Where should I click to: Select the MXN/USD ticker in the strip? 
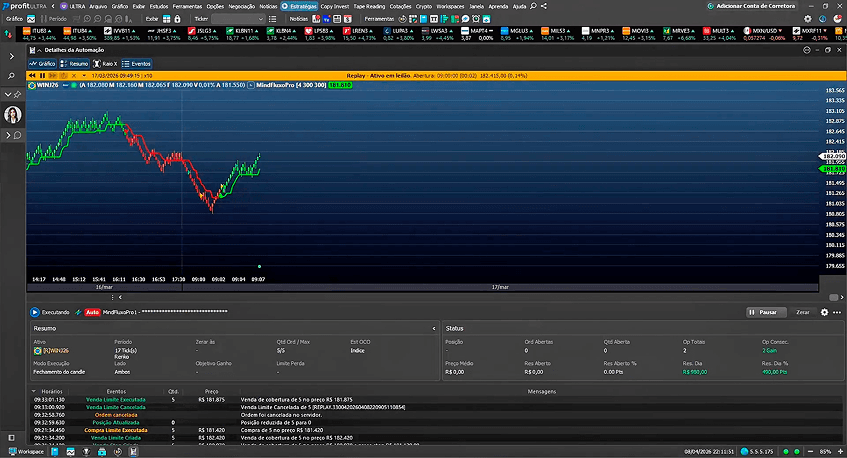pyautogui.click(x=764, y=35)
